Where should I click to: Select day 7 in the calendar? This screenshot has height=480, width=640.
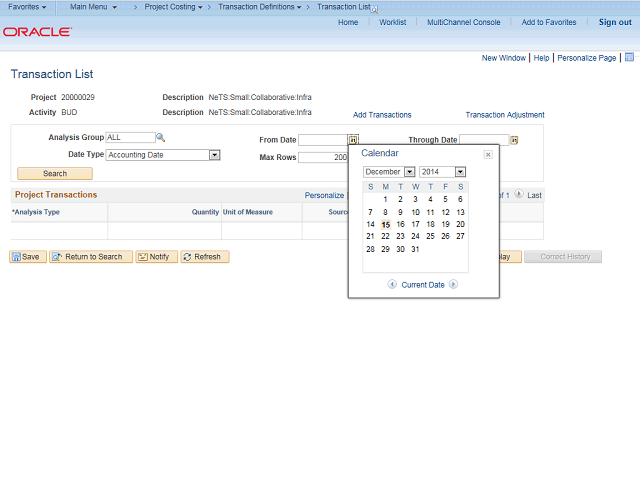click(x=370, y=212)
